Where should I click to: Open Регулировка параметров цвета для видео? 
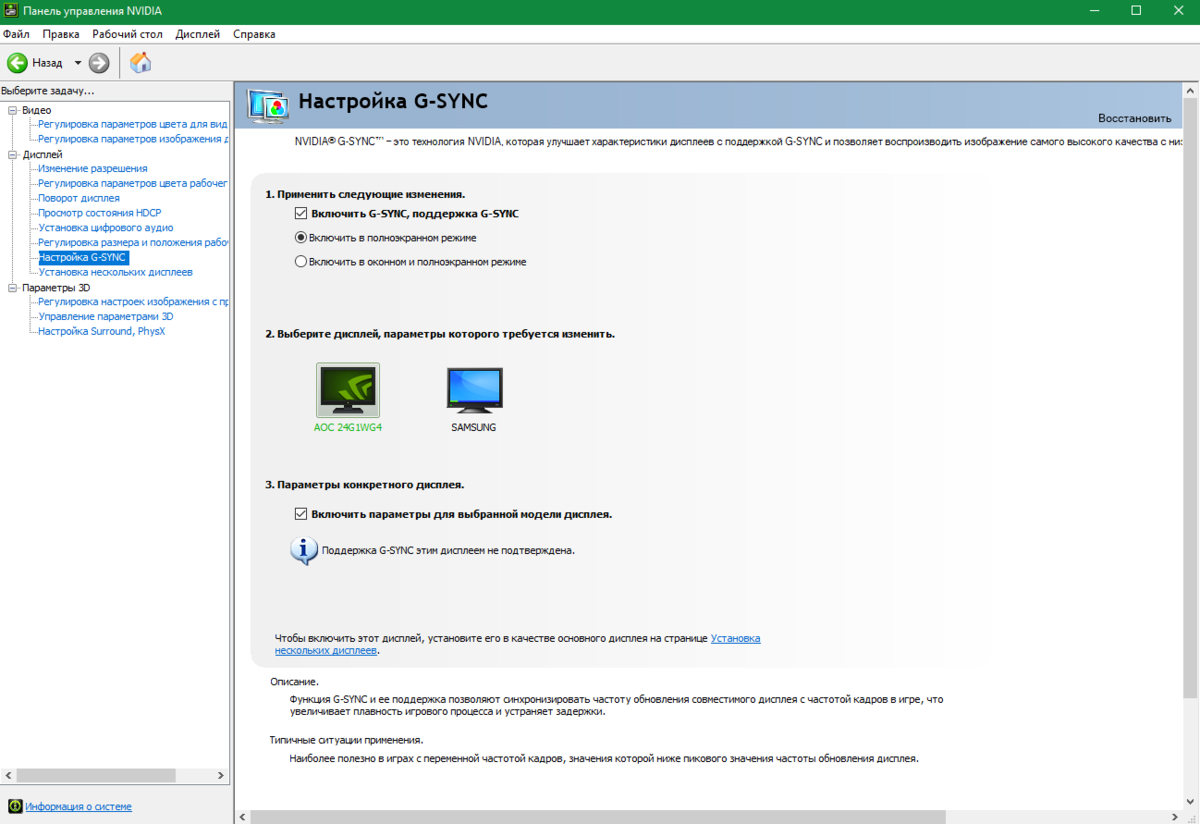point(133,125)
